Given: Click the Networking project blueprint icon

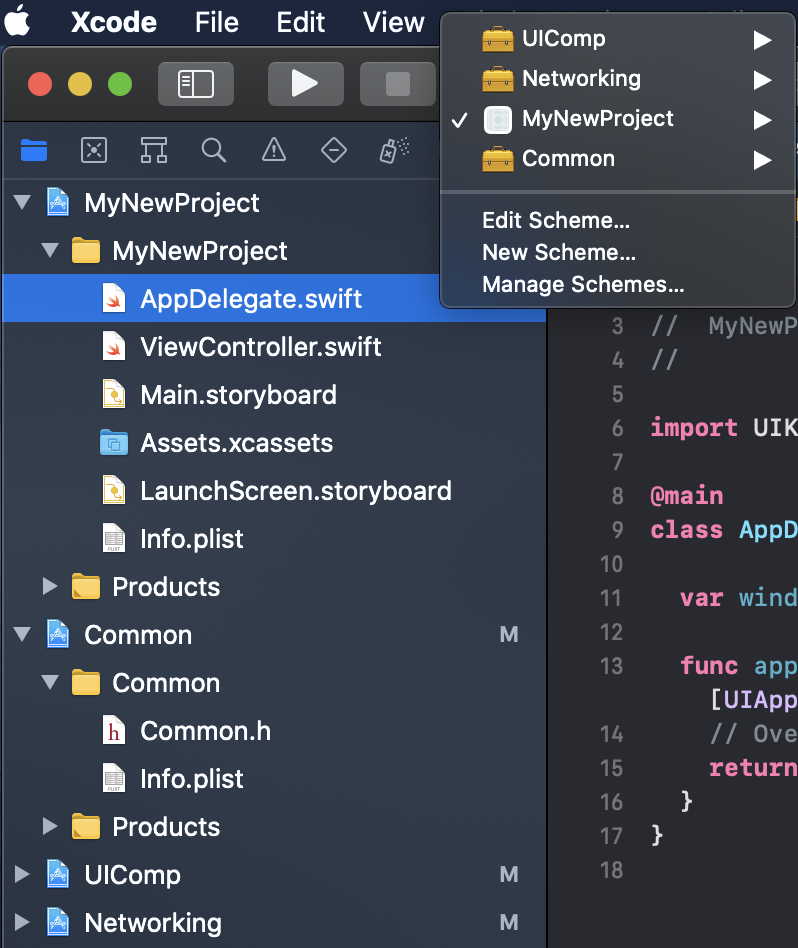Looking at the screenshot, I should pyautogui.click(x=58, y=922).
